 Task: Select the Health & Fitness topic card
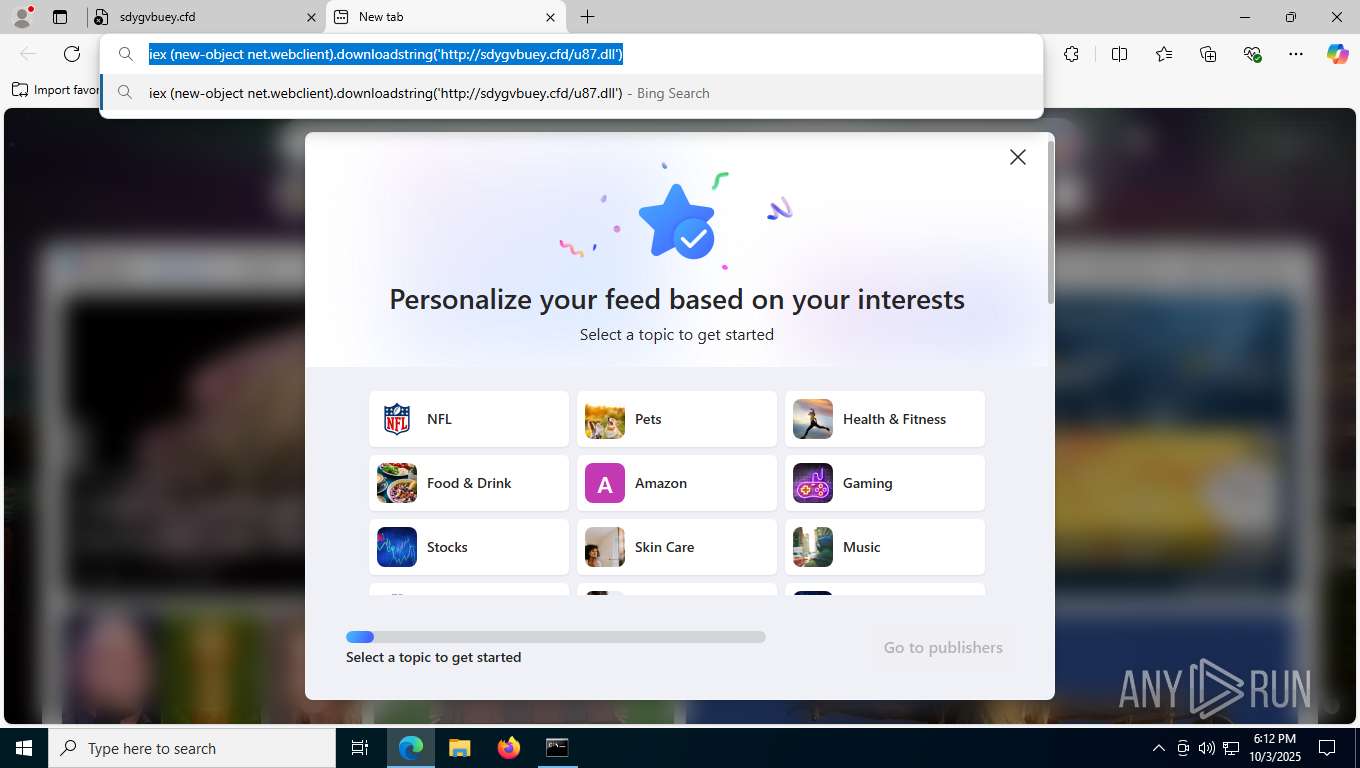(x=885, y=419)
